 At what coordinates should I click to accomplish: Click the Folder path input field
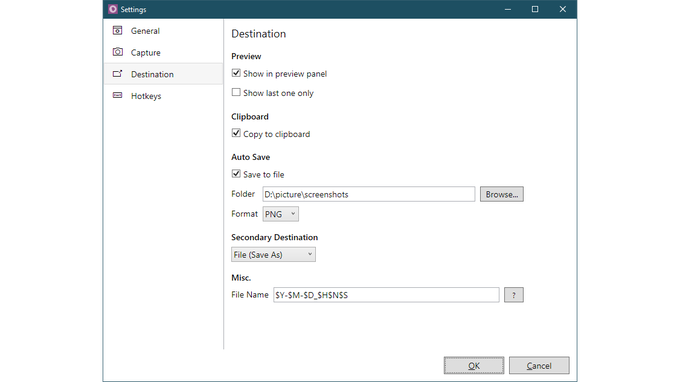click(x=369, y=194)
